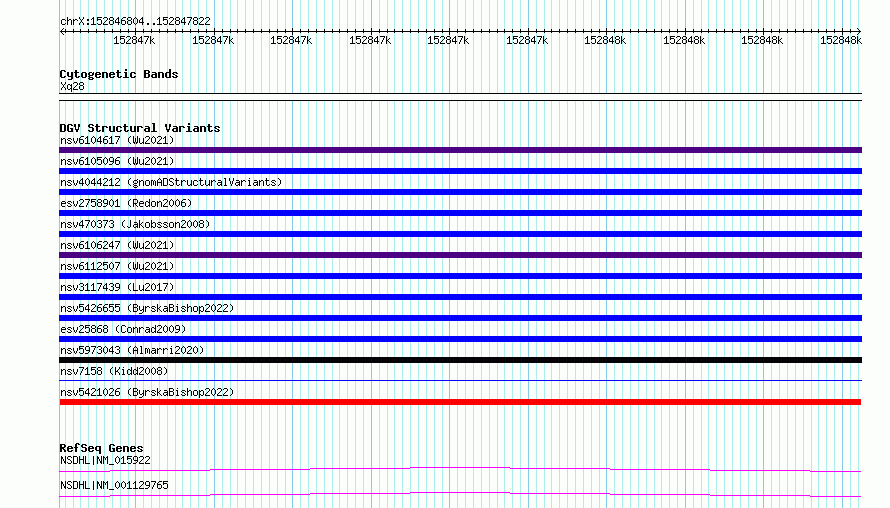Click the nsv470373 (Jakobsson2008) label

coord(135,224)
